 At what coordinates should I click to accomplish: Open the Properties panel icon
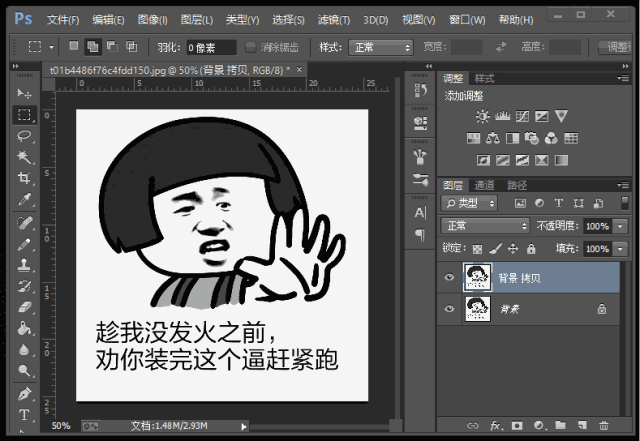(420, 123)
